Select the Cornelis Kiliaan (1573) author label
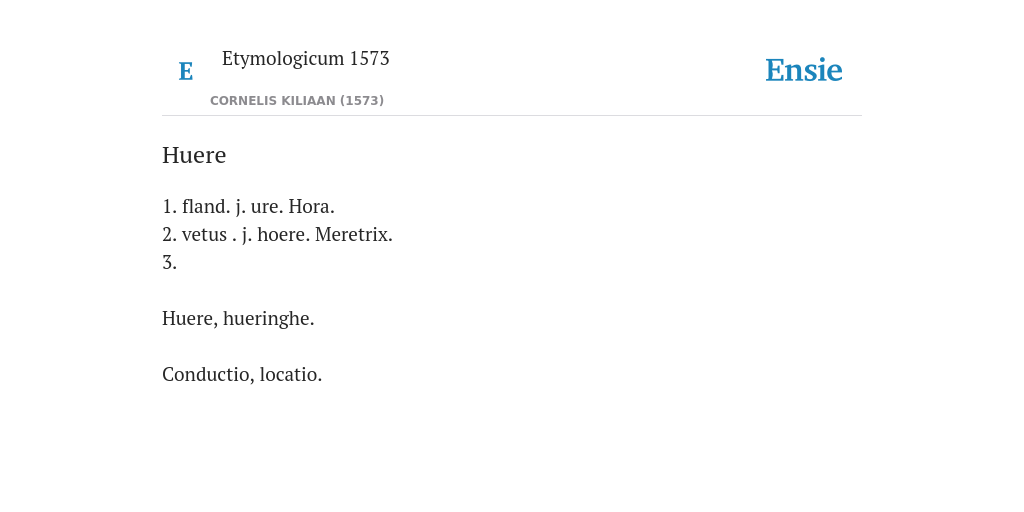1024x512 pixels. [x=296, y=101]
